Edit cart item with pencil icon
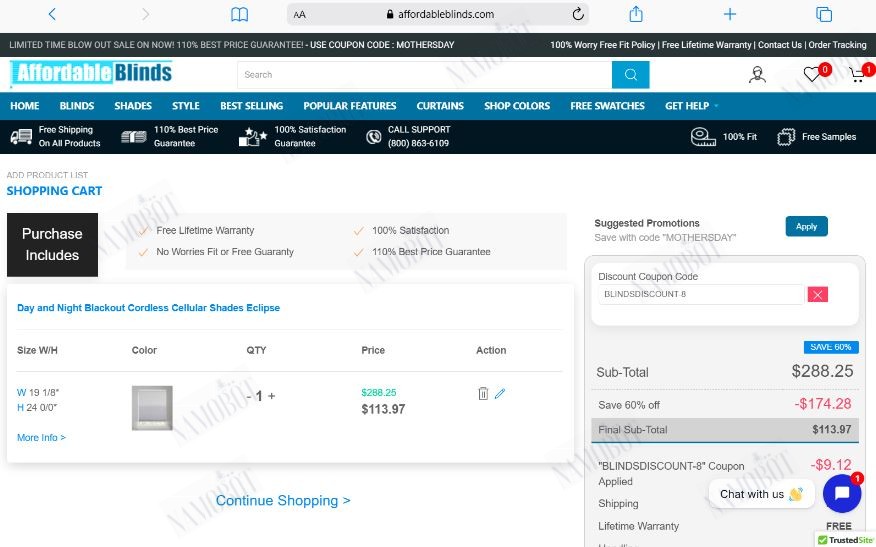876x547 pixels. tap(500, 393)
